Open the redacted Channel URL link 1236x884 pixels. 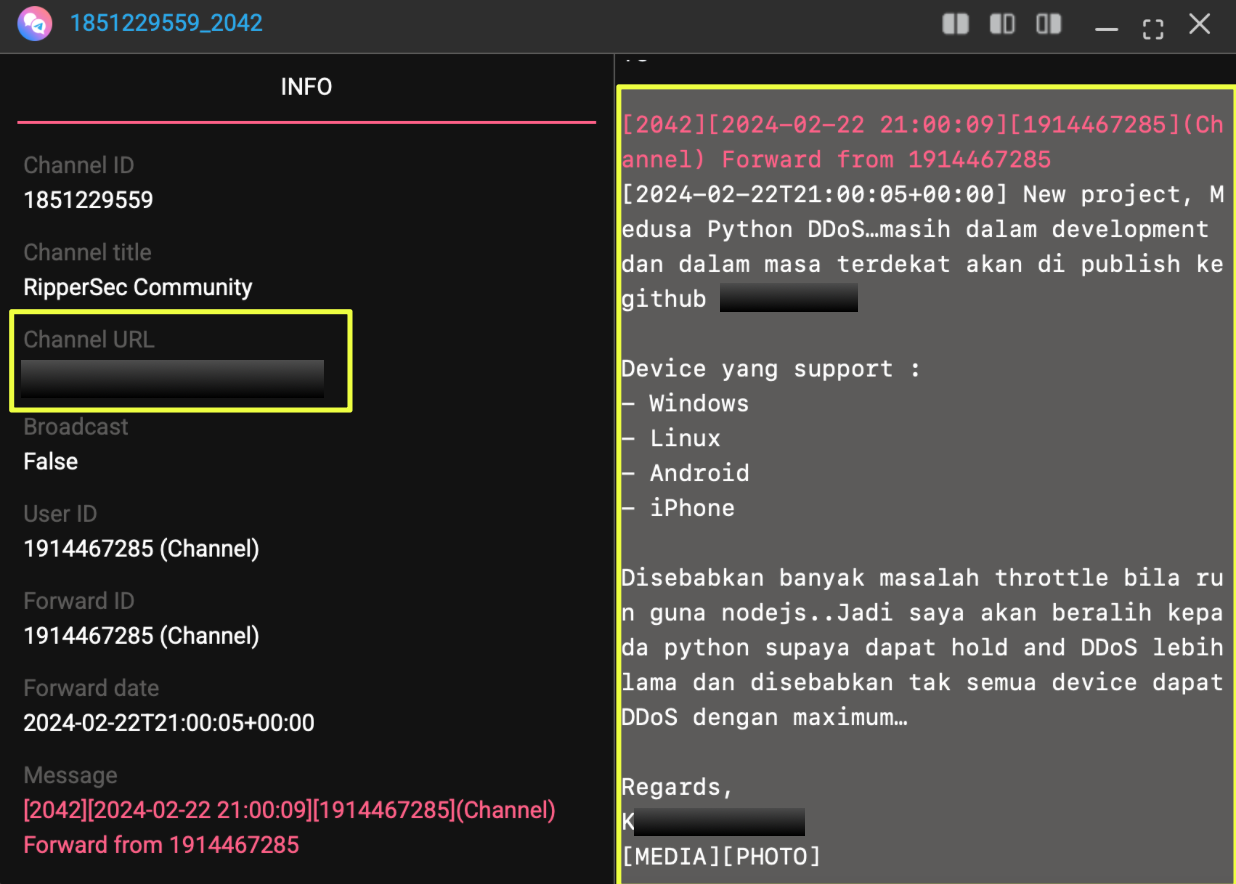172,379
